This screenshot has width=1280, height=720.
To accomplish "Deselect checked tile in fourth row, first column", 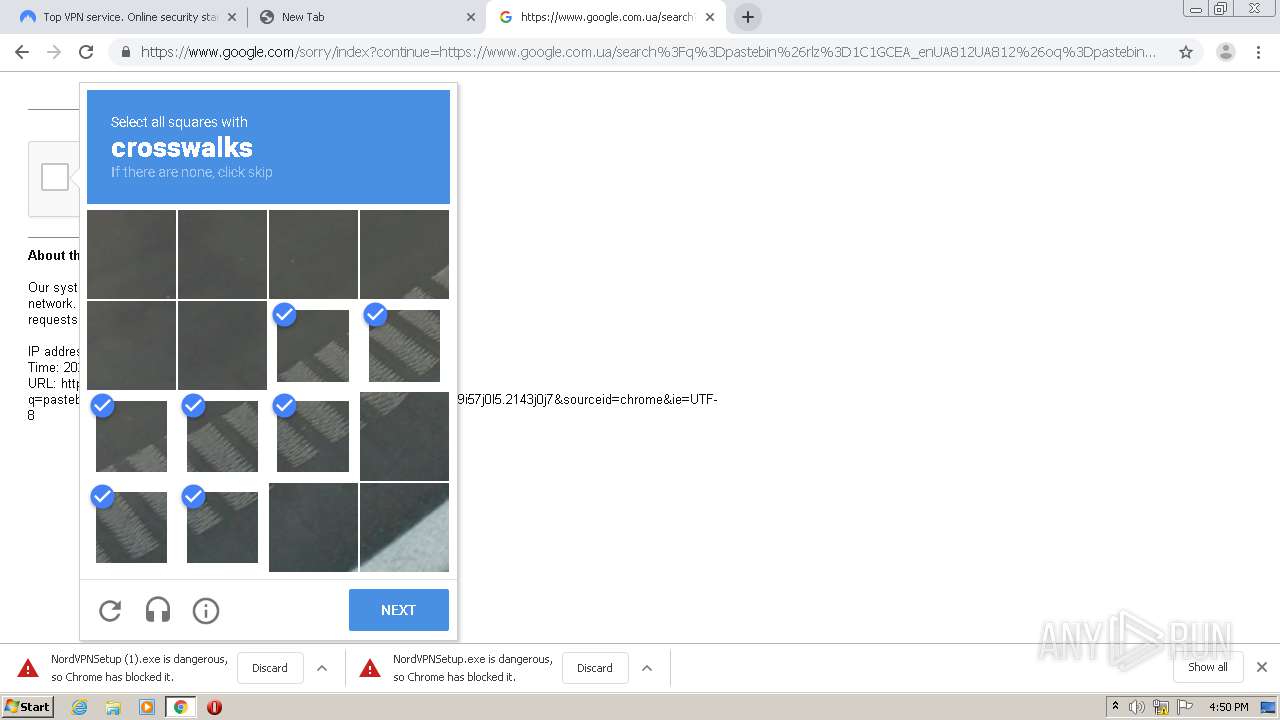I will (x=131, y=527).
